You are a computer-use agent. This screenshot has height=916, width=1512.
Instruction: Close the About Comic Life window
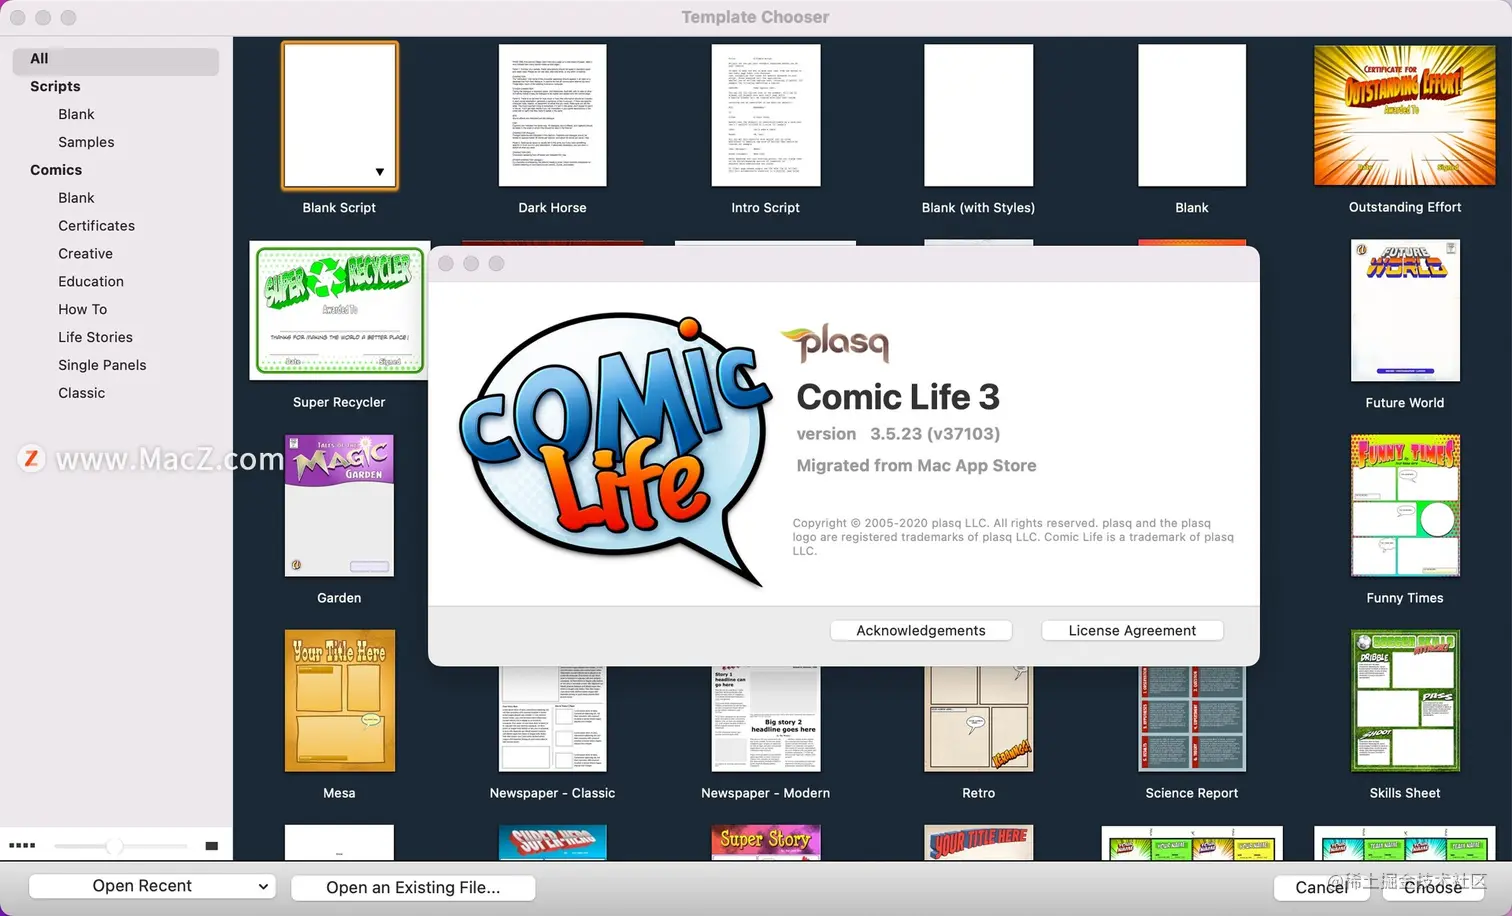pyautogui.click(x=446, y=264)
